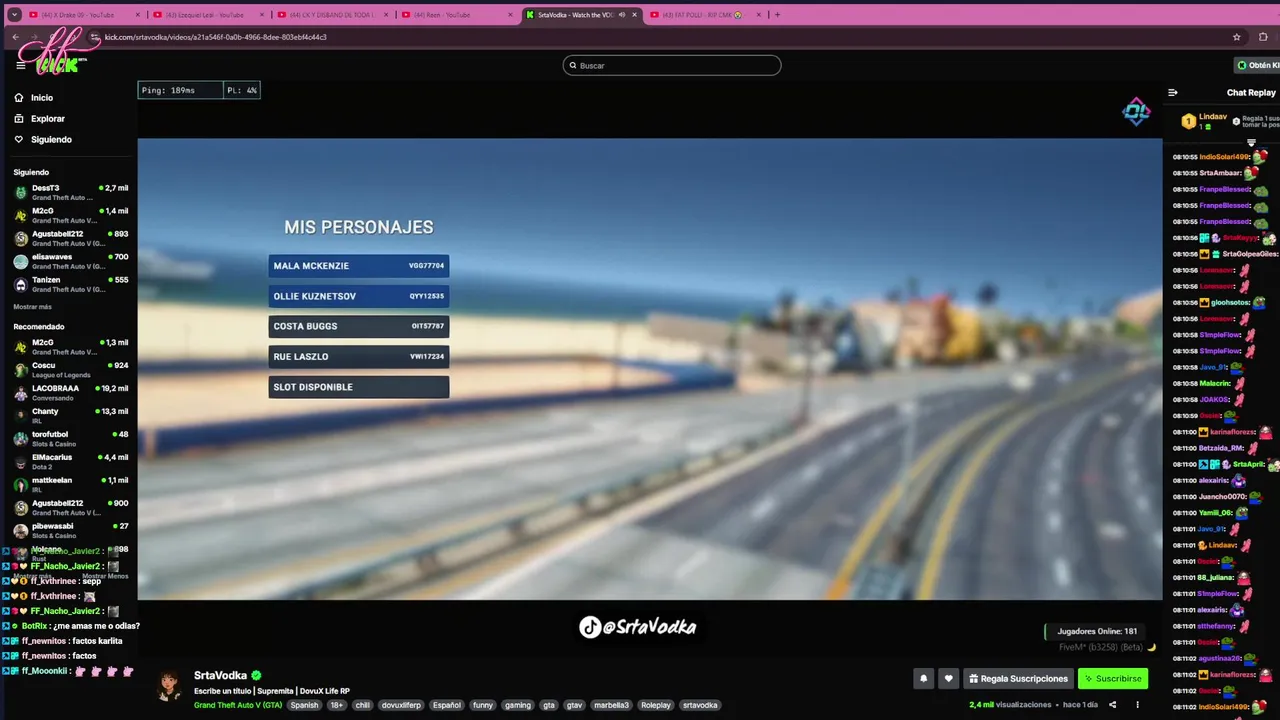This screenshot has width=1280, height=720.
Task: Click the share icon near view count
Action: pos(1112,705)
